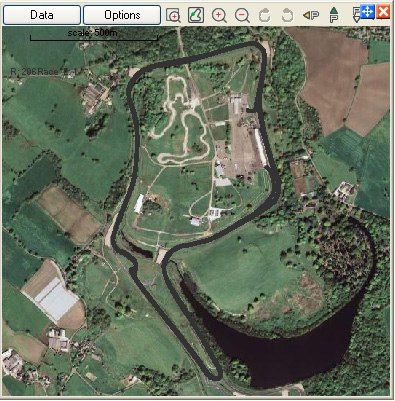Pan the map left with arrow P icon

311,15
